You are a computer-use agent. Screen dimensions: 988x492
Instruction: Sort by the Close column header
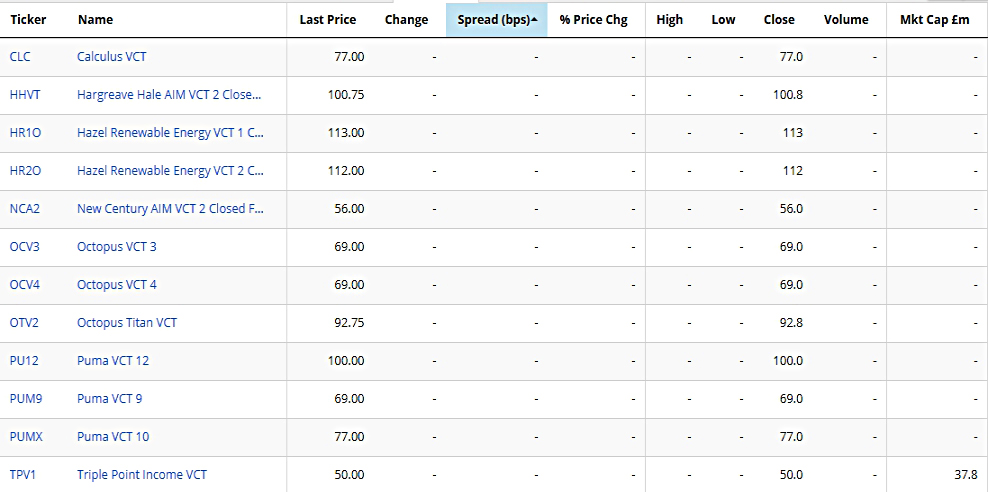click(x=779, y=20)
